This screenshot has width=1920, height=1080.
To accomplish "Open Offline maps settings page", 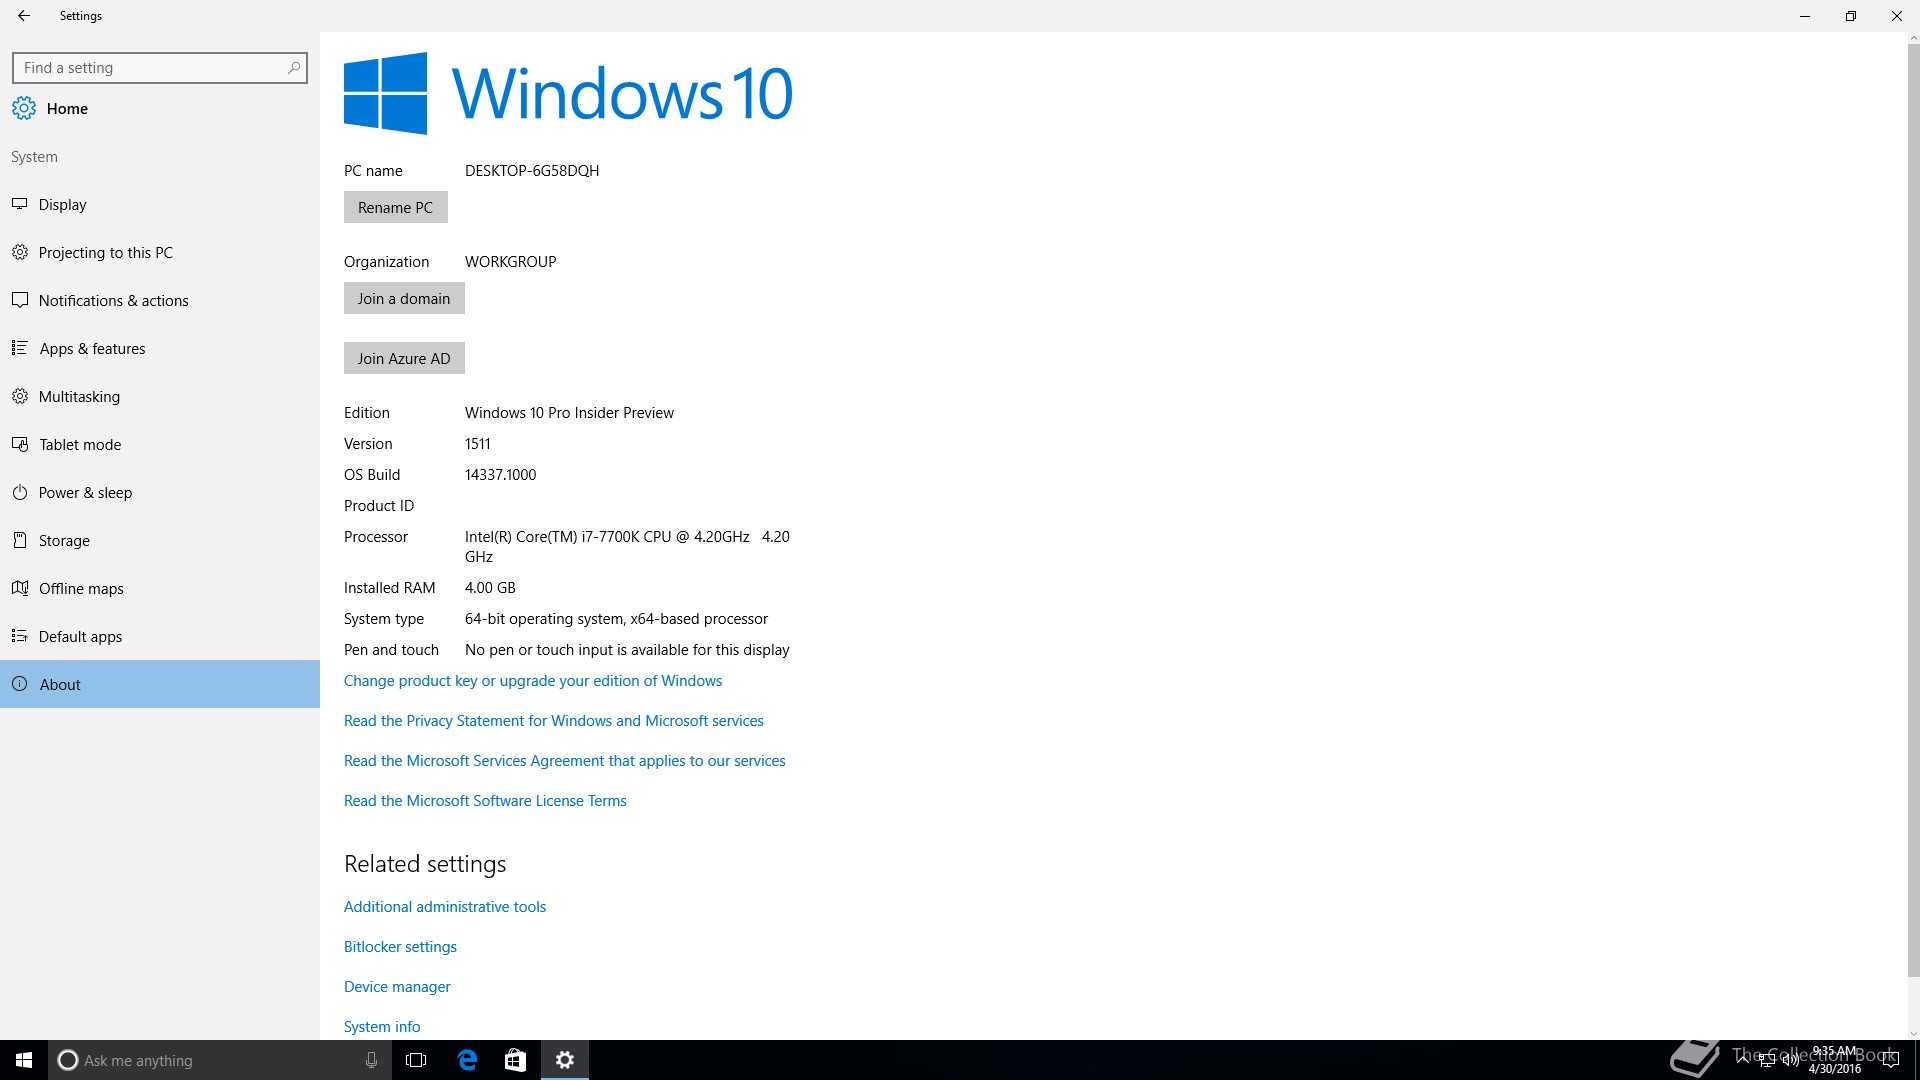I will click(160, 588).
